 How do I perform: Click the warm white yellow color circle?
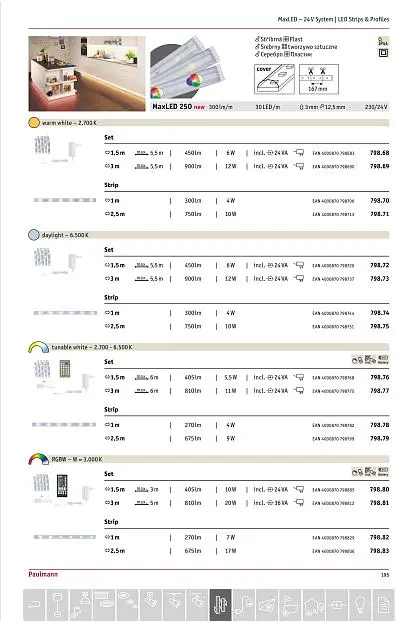(34, 122)
